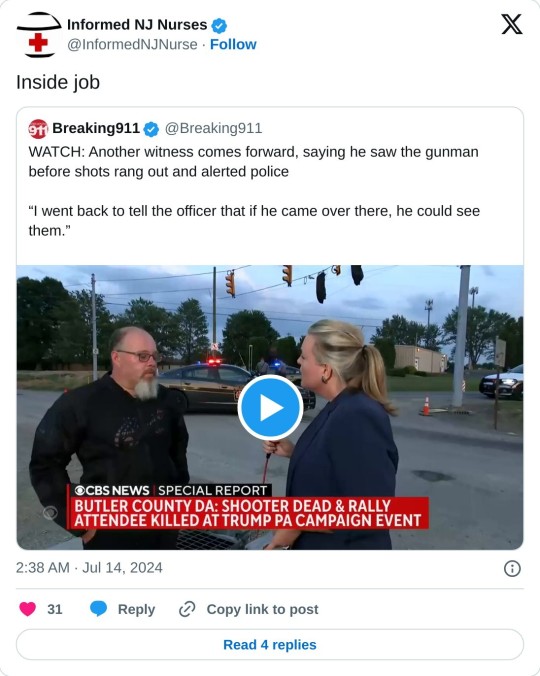Open Informed NJ Nurses profile name
The width and height of the screenshot is (540, 676).
[137, 25]
